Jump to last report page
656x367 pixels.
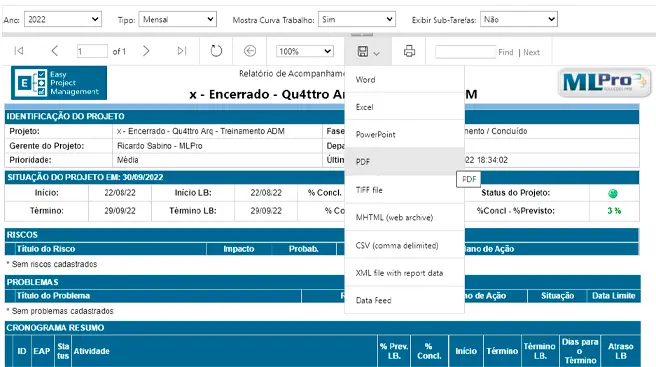pos(182,51)
